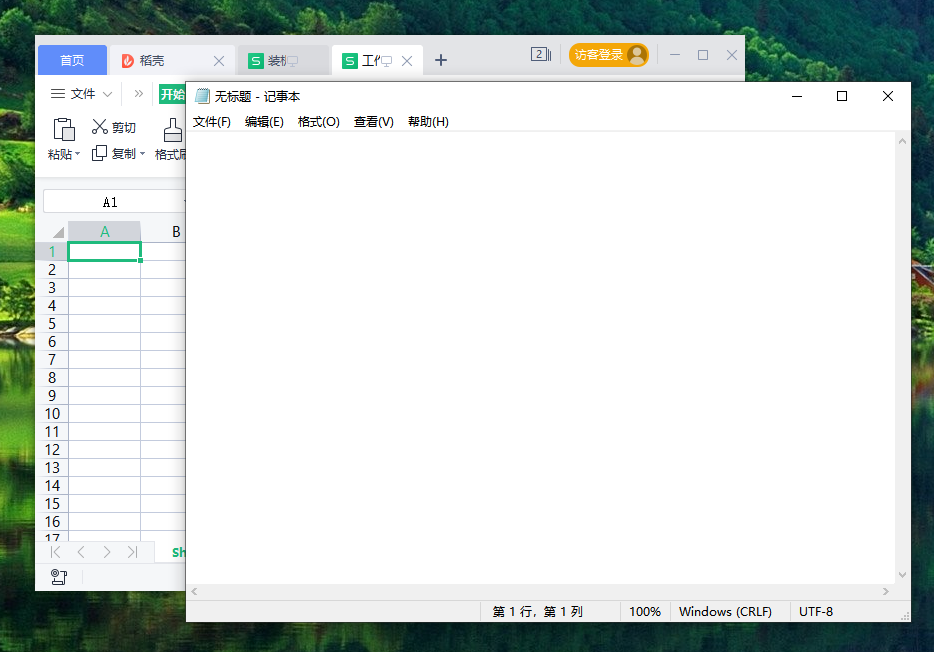The height and width of the screenshot is (652, 934).
Task: Open Notepad's 格式(O) menu
Action: 319,122
